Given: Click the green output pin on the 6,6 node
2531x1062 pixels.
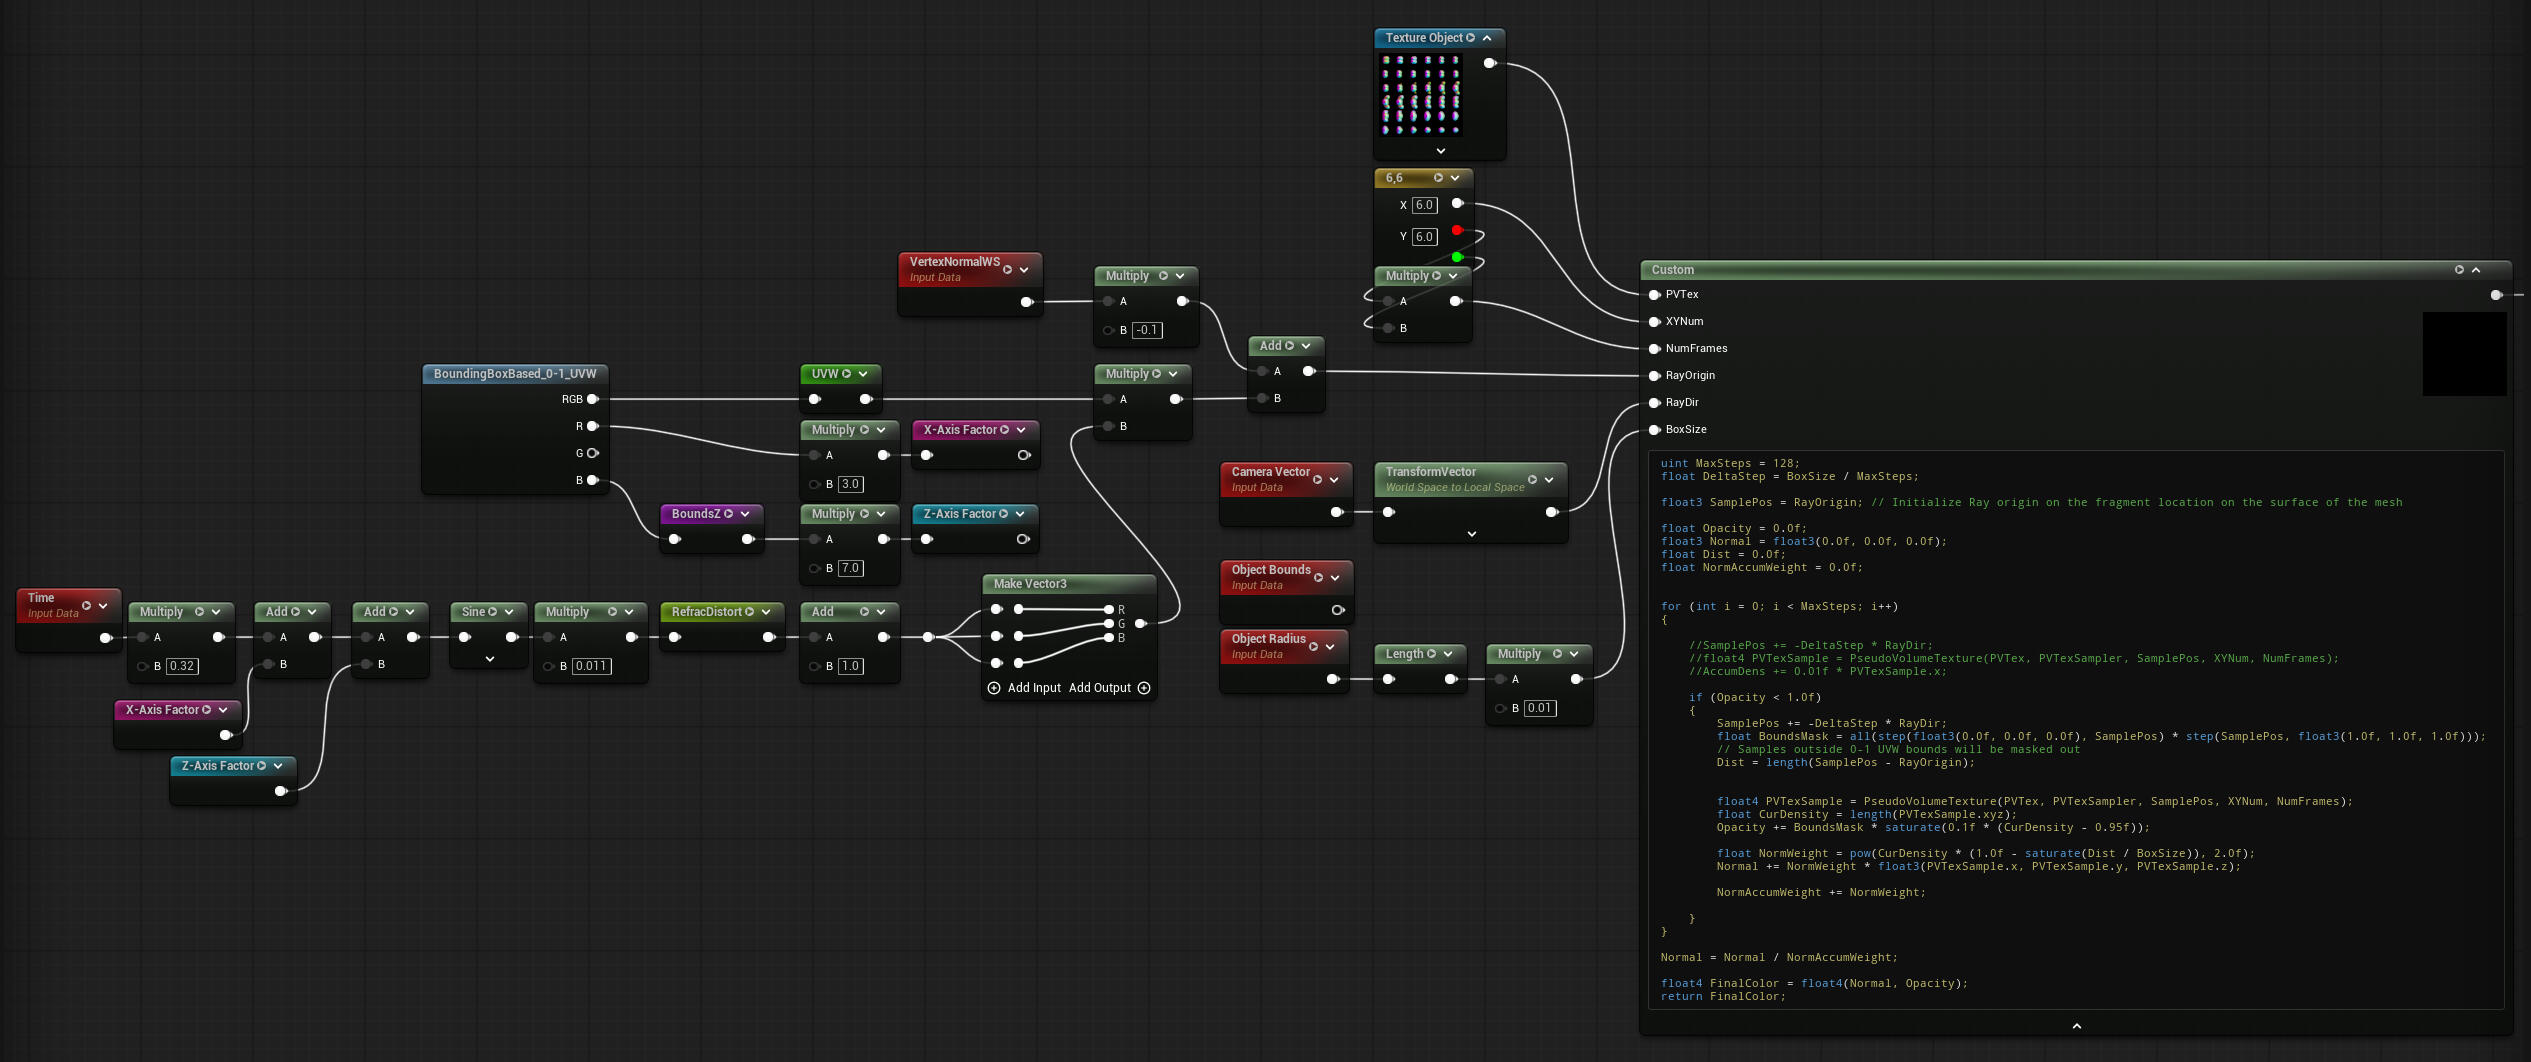Looking at the screenshot, I should [x=1457, y=257].
